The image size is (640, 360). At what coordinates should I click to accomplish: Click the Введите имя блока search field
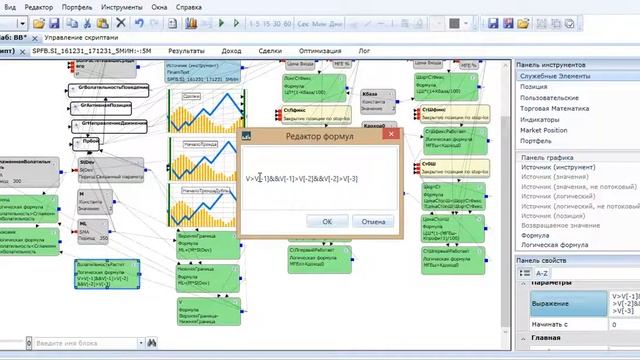click(x=86, y=343)
